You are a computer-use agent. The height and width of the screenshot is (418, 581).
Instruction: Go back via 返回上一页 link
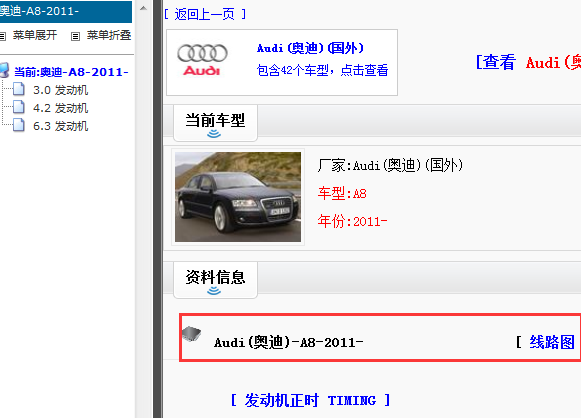coord(205,14)
